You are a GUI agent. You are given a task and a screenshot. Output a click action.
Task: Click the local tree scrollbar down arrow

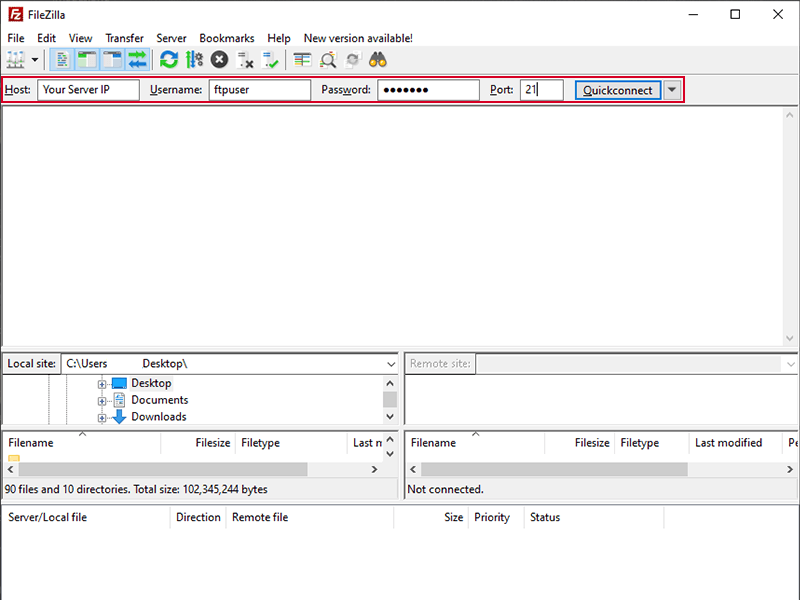pos(390,416)
